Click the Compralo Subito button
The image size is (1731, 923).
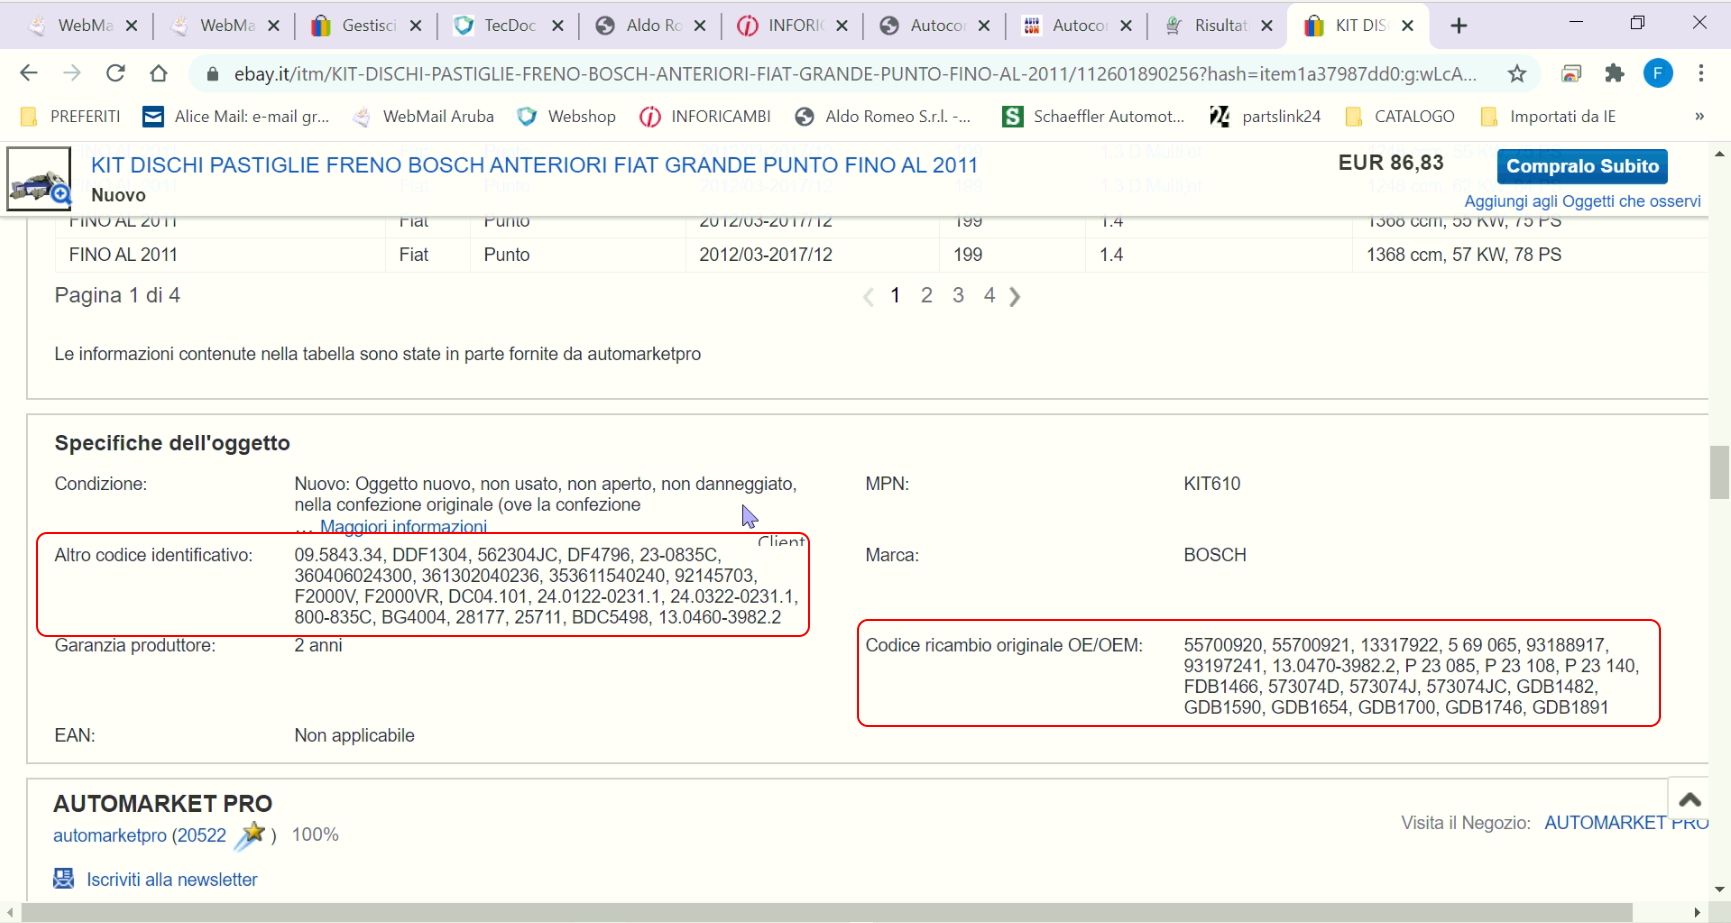coord(1582,166)
